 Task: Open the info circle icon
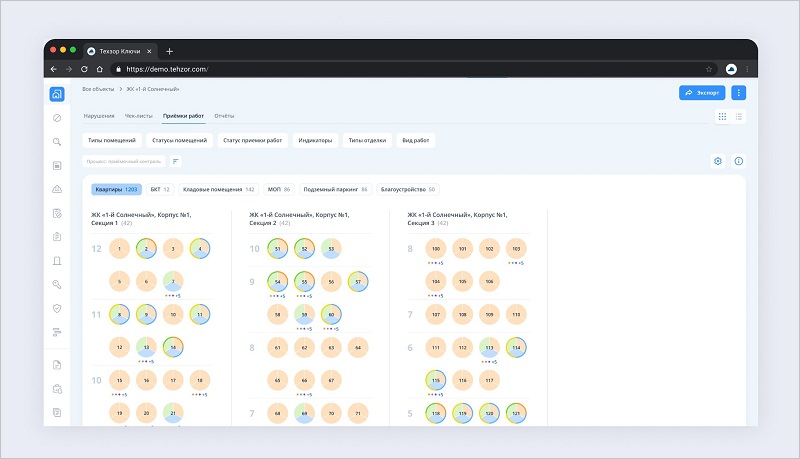[x=739, y=161]
